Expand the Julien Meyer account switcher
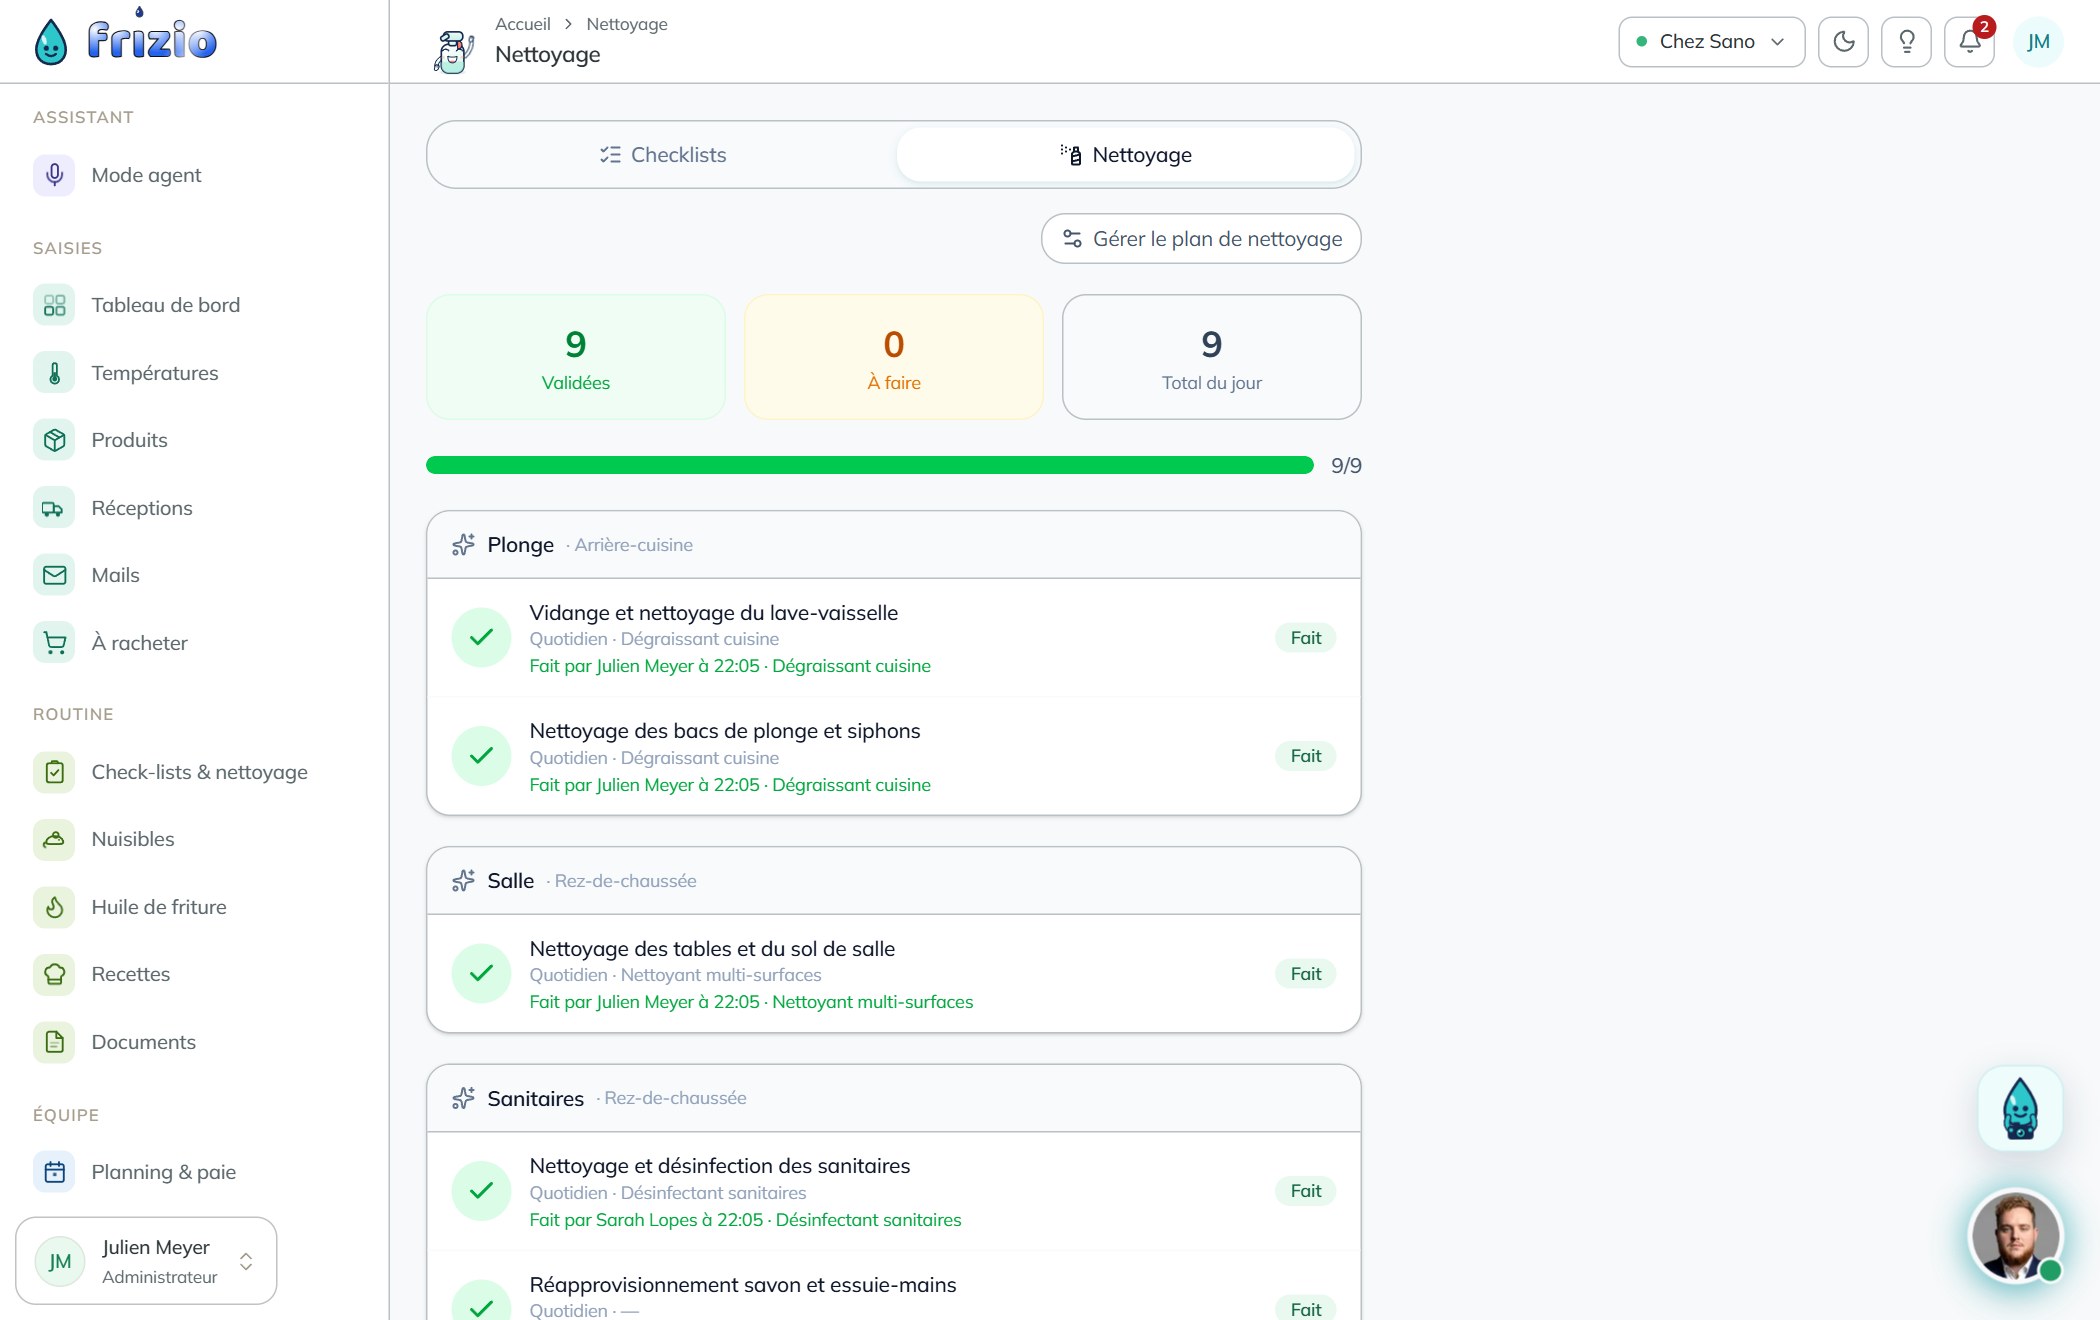This screenshot has width=2100, height=1320. 146,1261
